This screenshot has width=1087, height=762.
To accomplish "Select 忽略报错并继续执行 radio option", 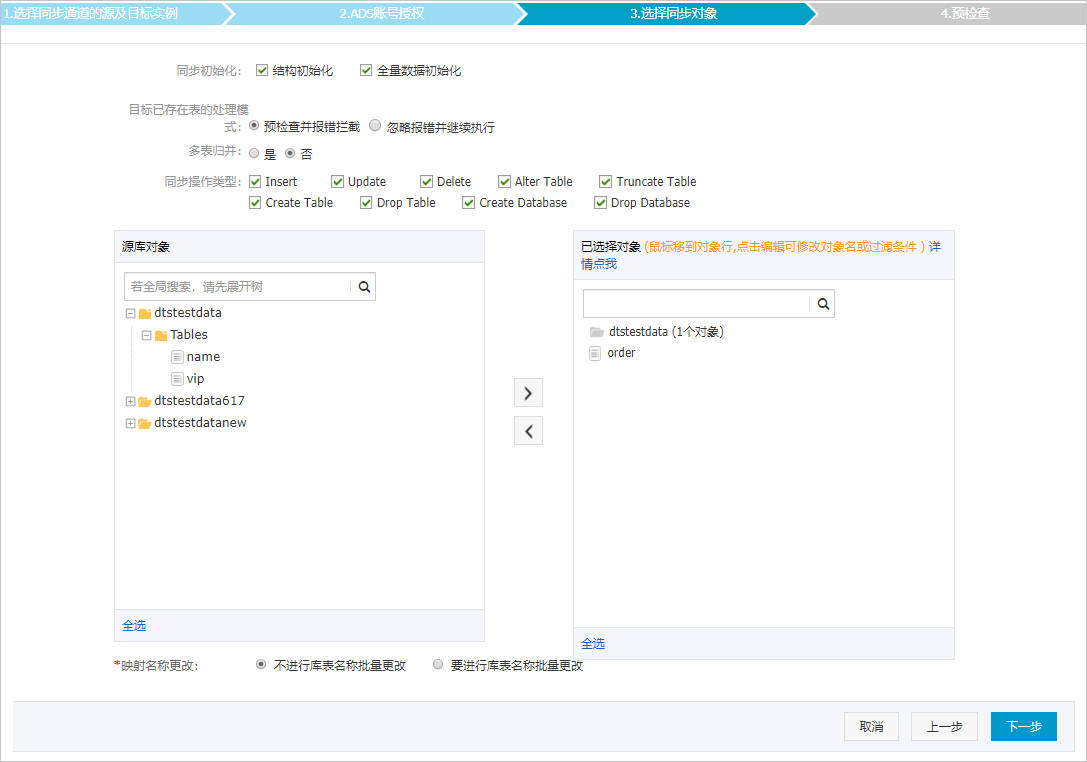I will [375, 125].
